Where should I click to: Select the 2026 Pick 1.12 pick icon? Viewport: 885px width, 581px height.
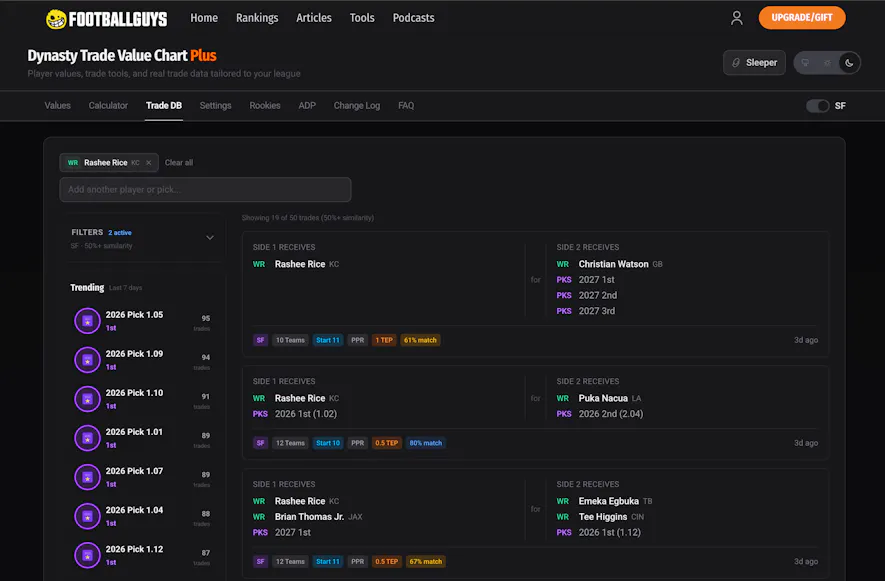(87, 555)
